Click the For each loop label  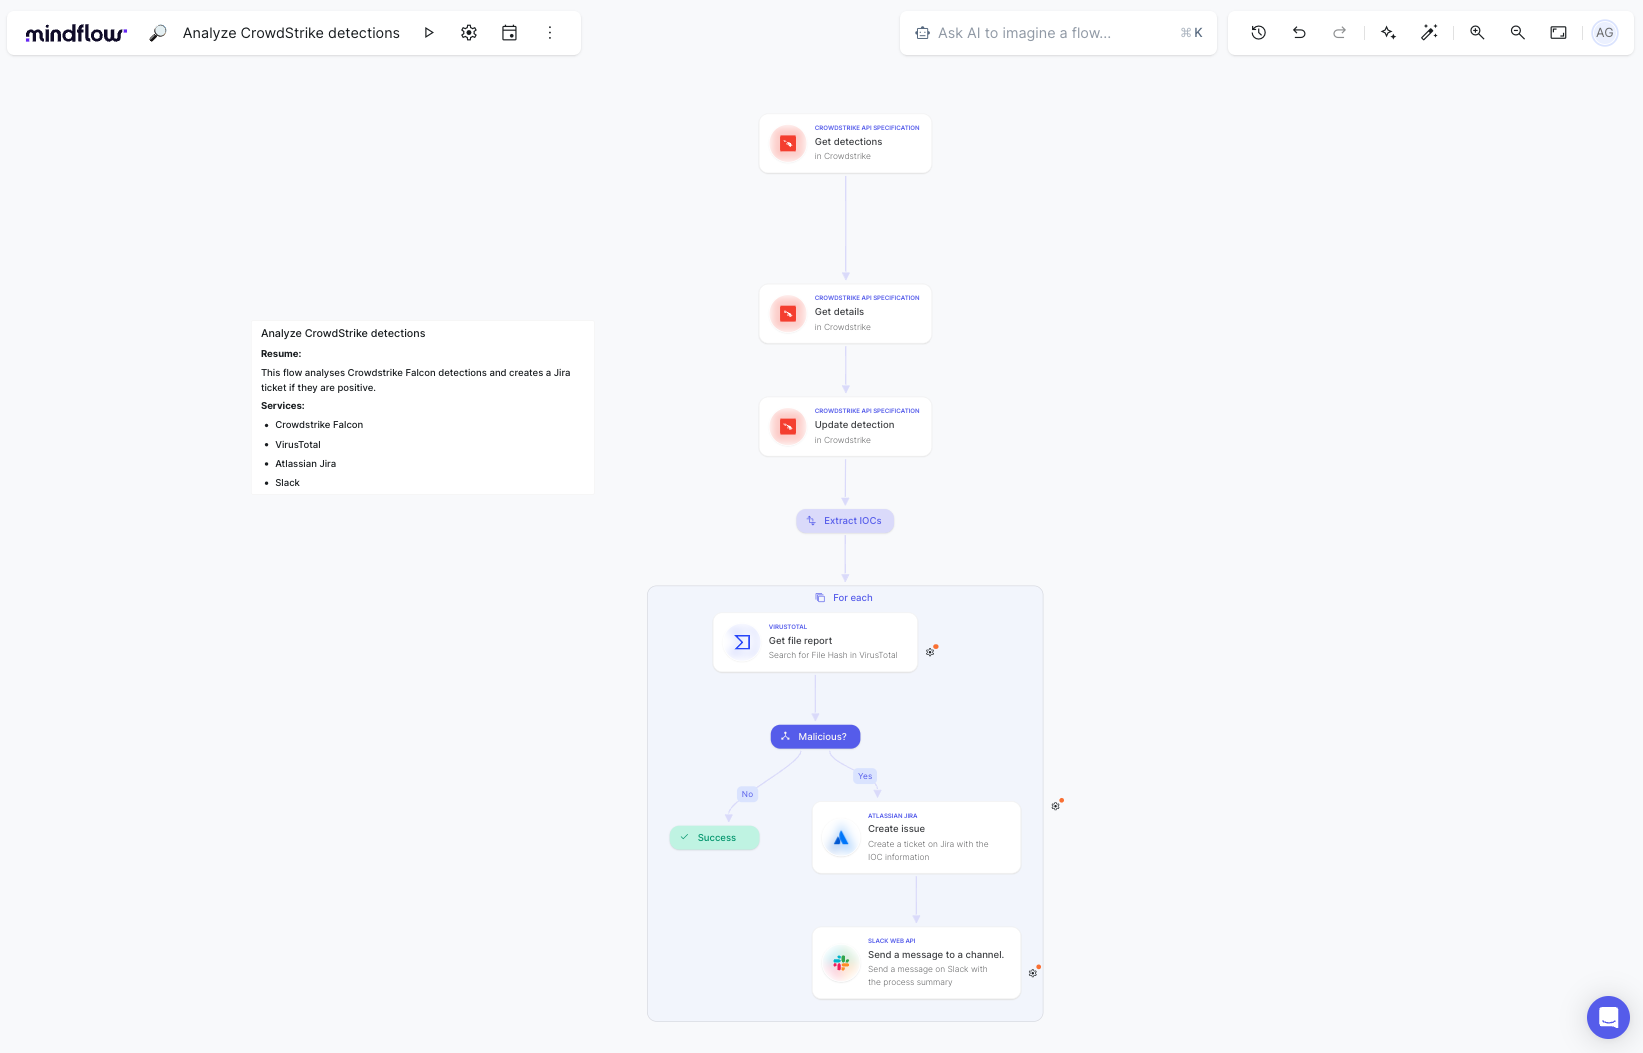point(853,598)
